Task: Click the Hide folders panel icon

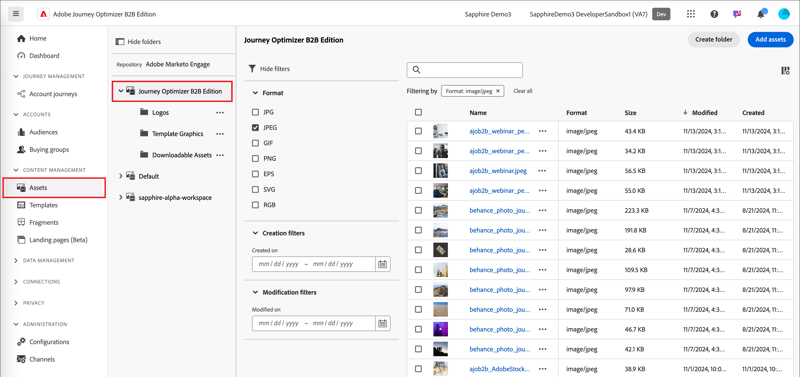Action: pyautogui.click(x=120, y=42)
